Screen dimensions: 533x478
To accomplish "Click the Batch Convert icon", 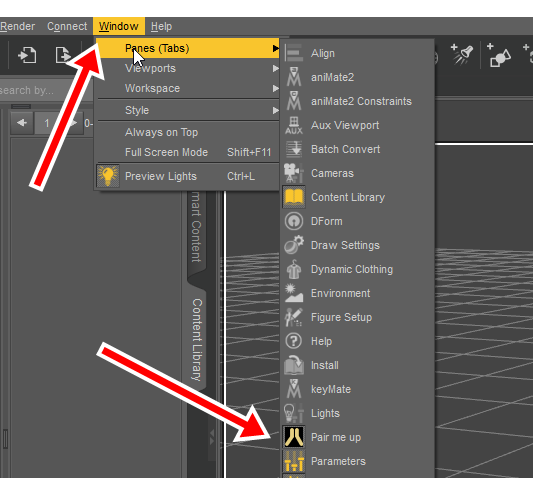I will (294, 149).
